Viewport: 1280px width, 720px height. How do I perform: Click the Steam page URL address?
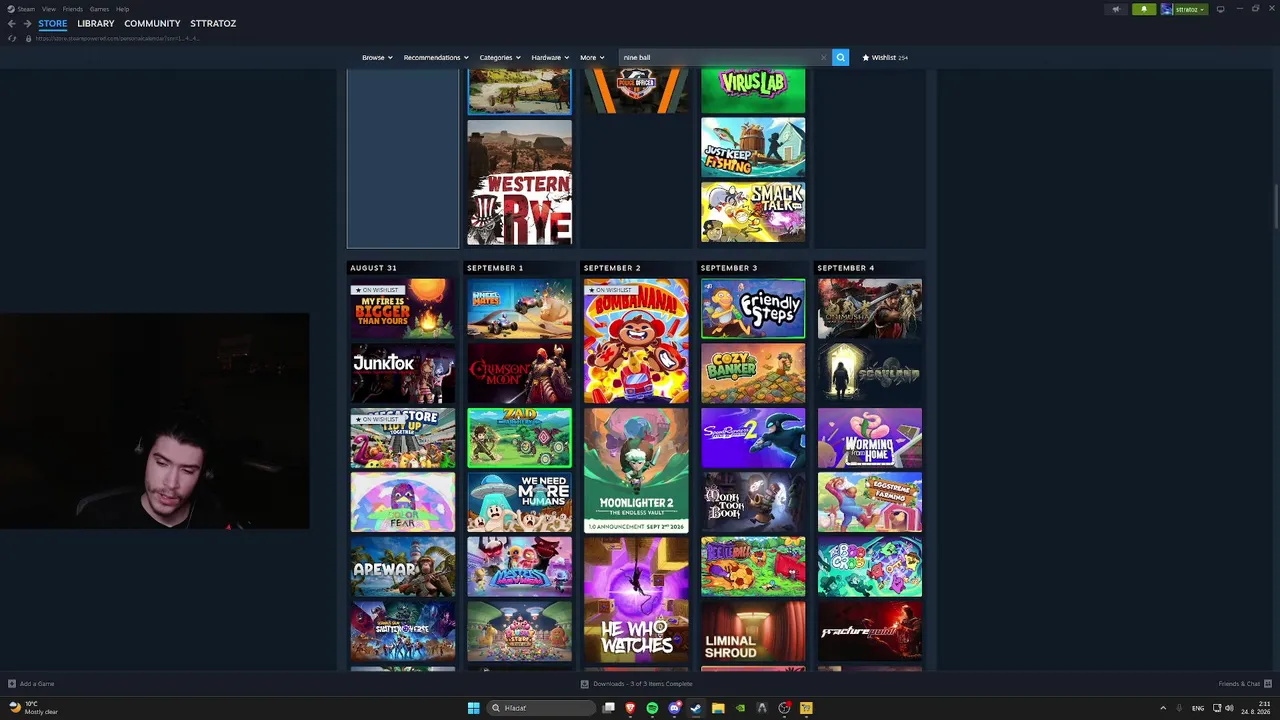coord(117,38)
